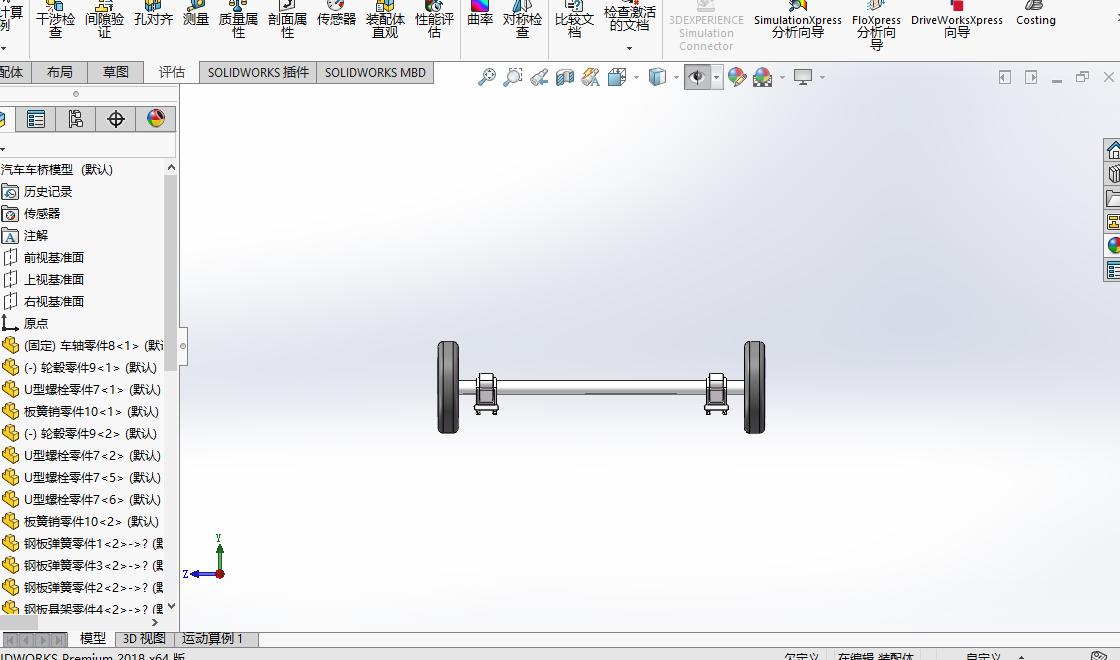This screenshot has width=1120, height=660.
Task: Select 上视基准面 plane
Action: [x=54, y=279]
